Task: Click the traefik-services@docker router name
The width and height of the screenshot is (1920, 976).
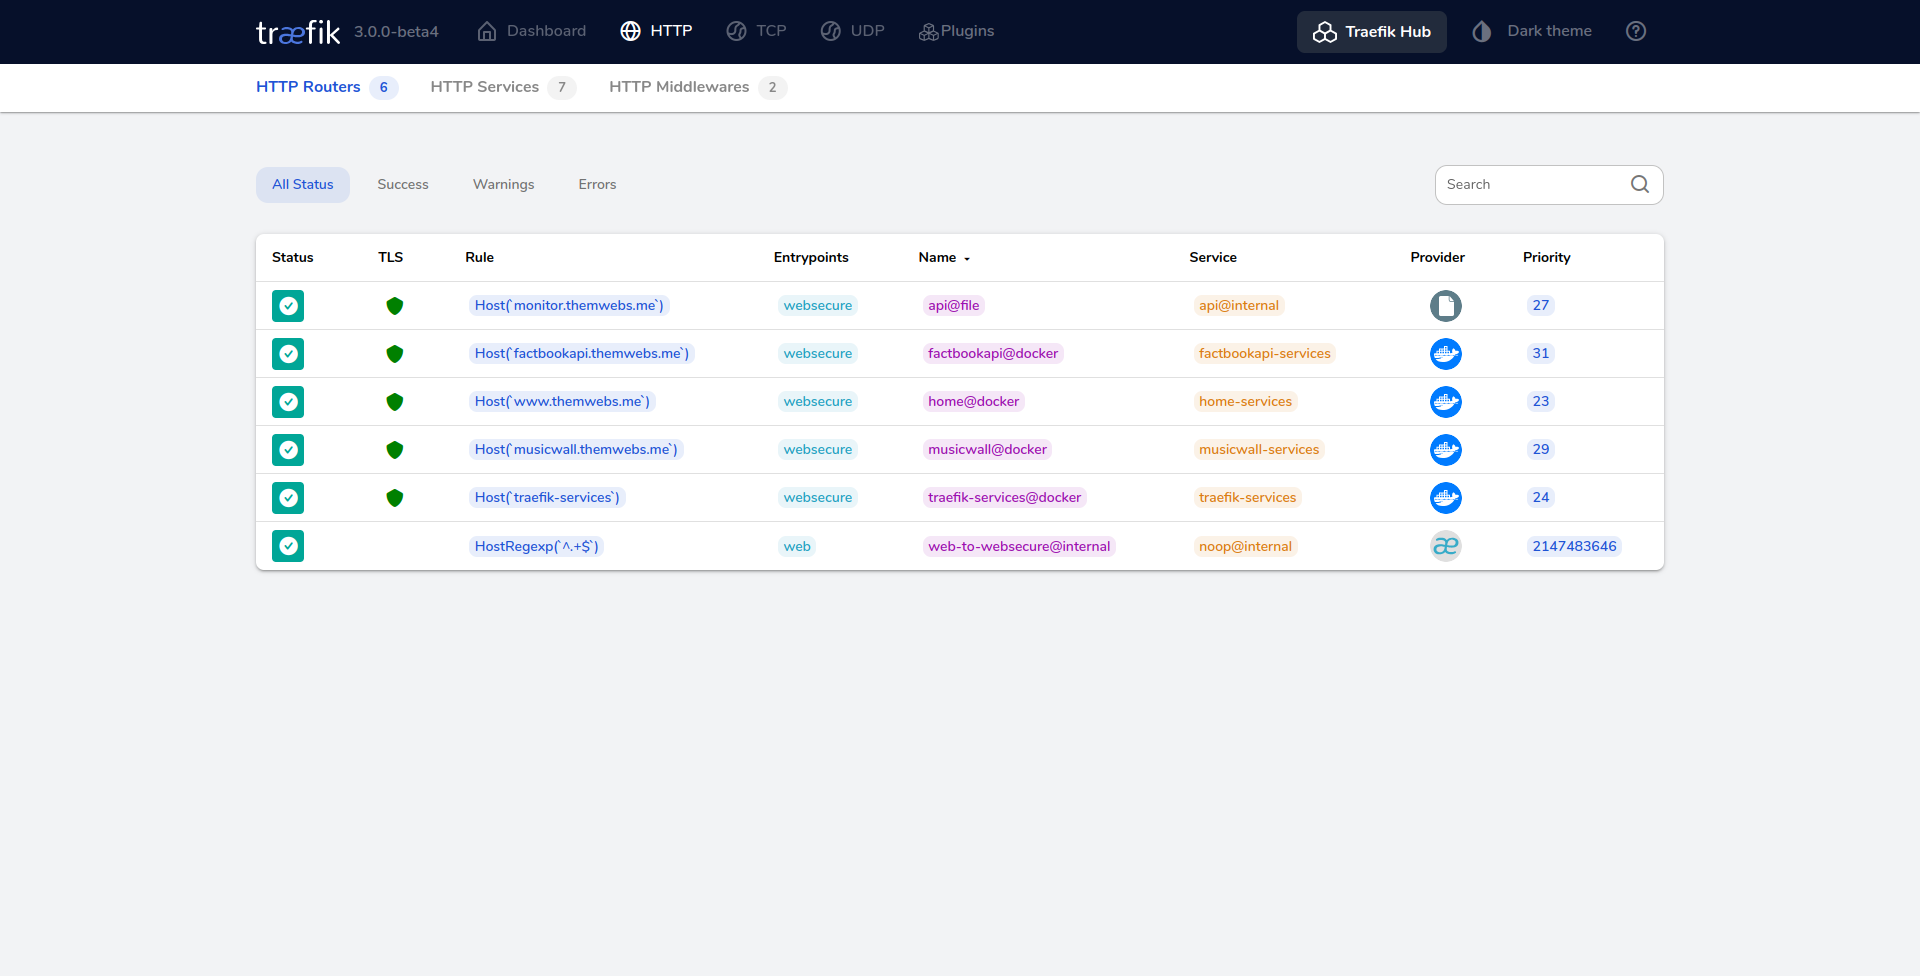Action: pos(1005,498)
